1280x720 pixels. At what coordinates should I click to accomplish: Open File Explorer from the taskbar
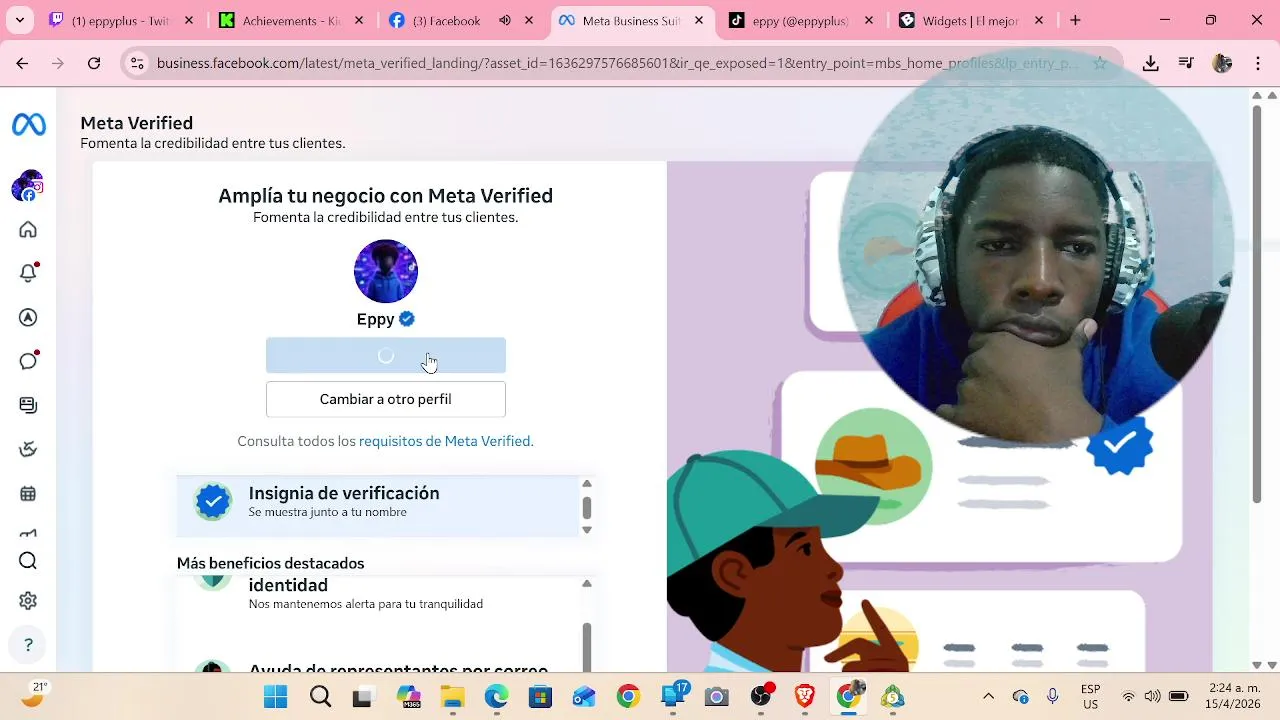click(x=452, y=696)
